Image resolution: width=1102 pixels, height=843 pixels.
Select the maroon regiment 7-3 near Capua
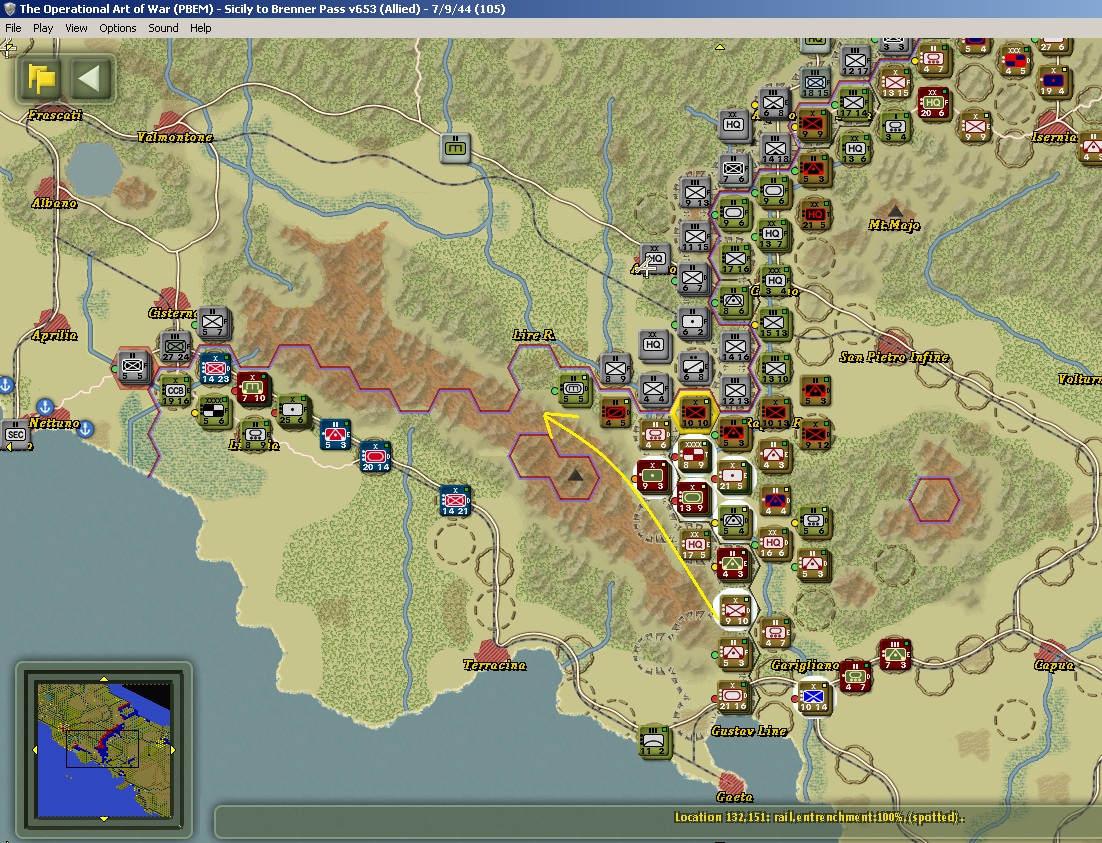pyautogui.click(x=895, y=655)
